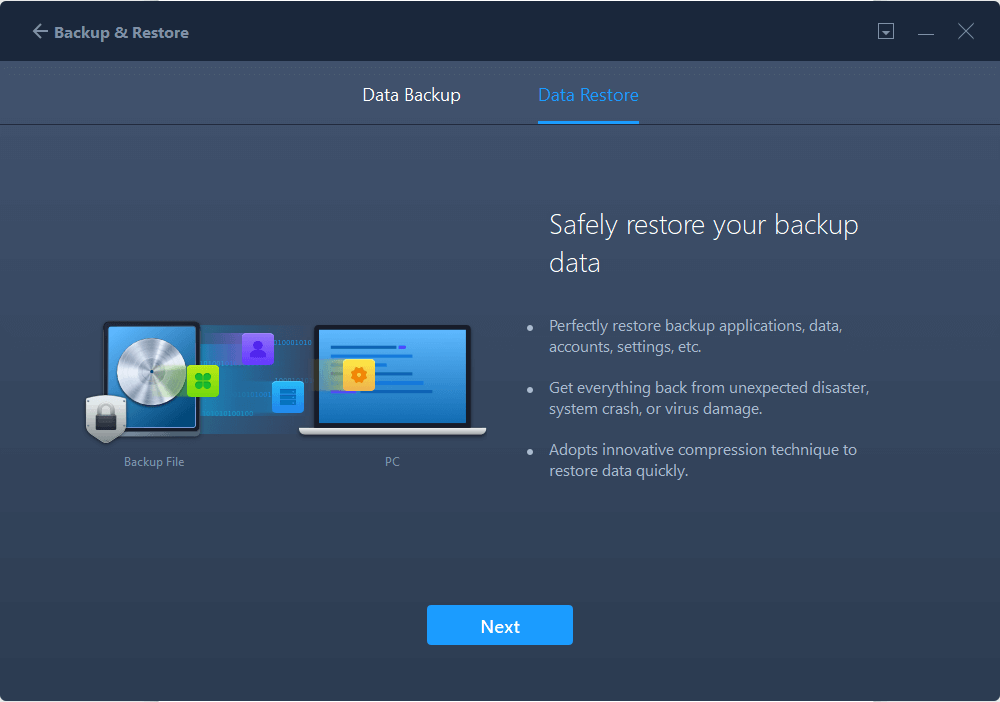Click the Backup File disk illustration

pos(152,378)
